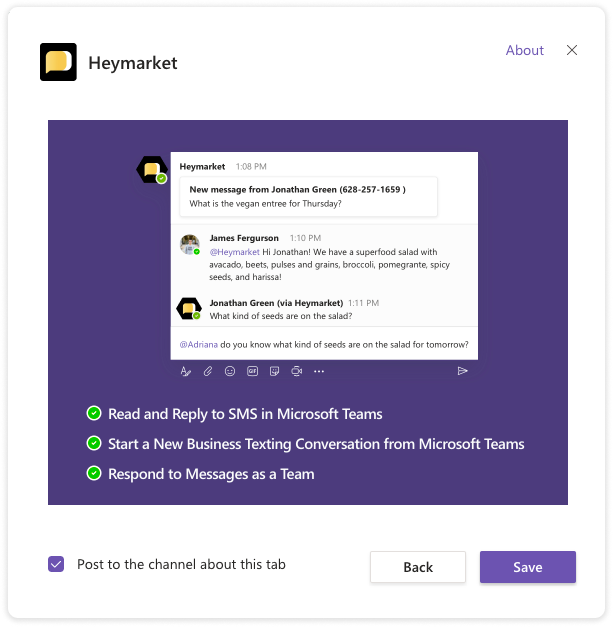
Task: Open the About link
Action: tap(525, 50)
